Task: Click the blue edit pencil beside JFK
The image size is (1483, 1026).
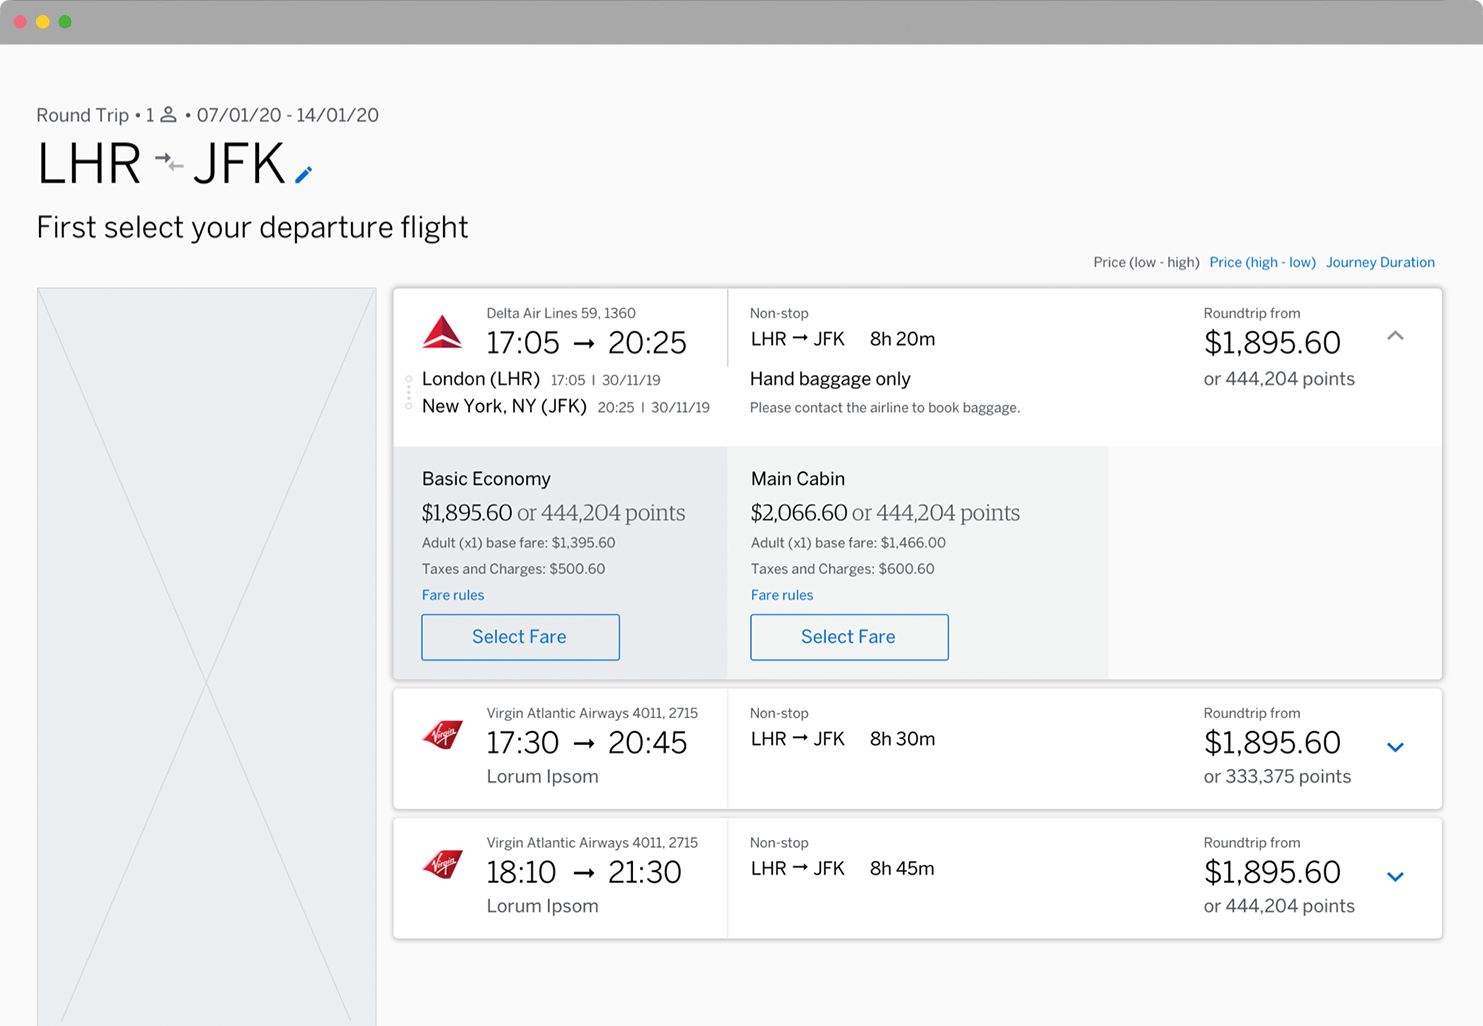Action: [x=304, y=175]
